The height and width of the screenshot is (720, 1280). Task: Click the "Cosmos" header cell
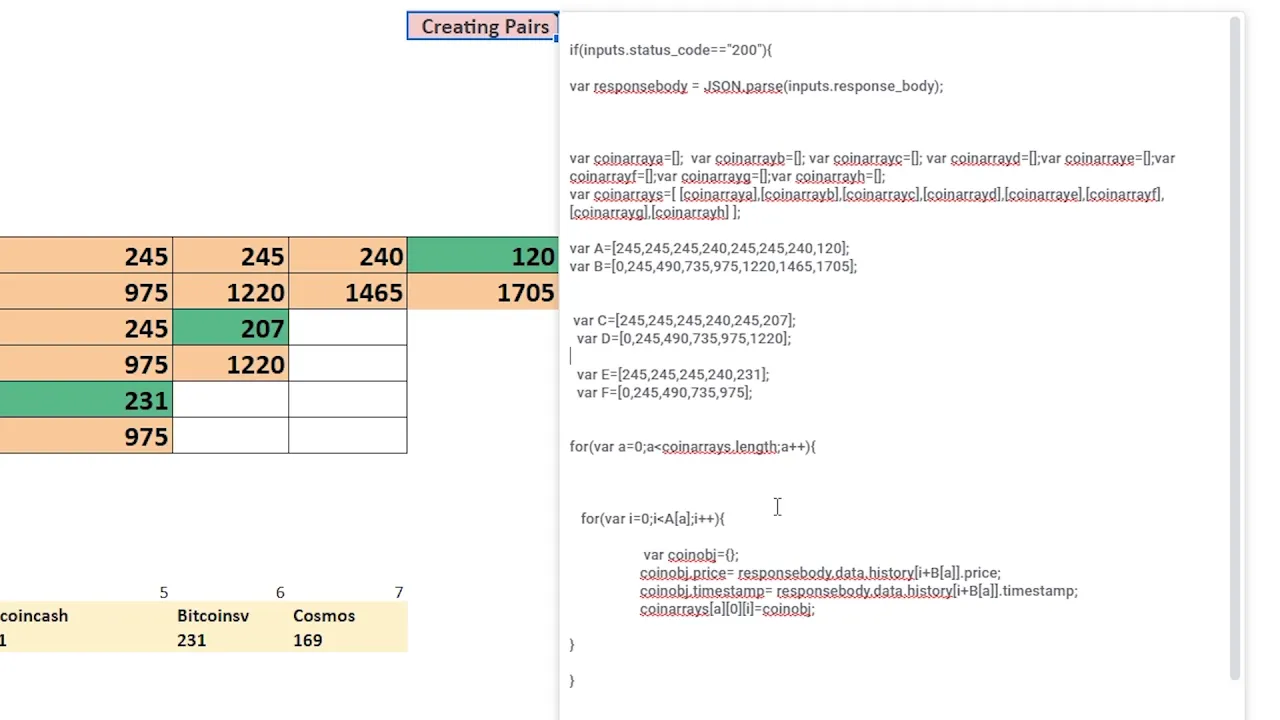pos(323,616)
